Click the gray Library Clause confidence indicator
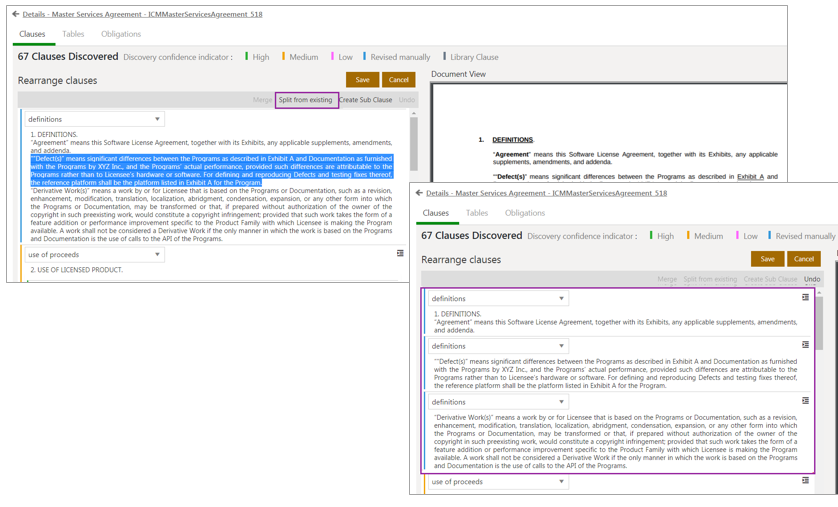 click(474, 57)
